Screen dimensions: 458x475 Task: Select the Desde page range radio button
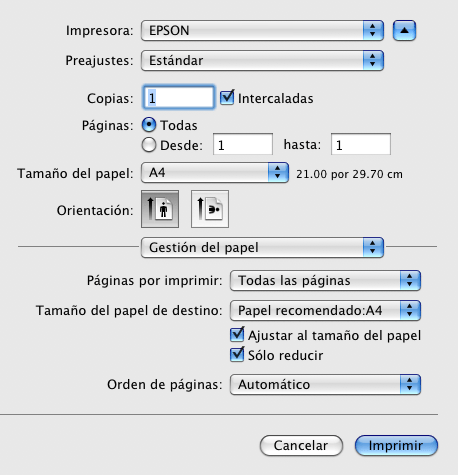[x=149, y=145]
